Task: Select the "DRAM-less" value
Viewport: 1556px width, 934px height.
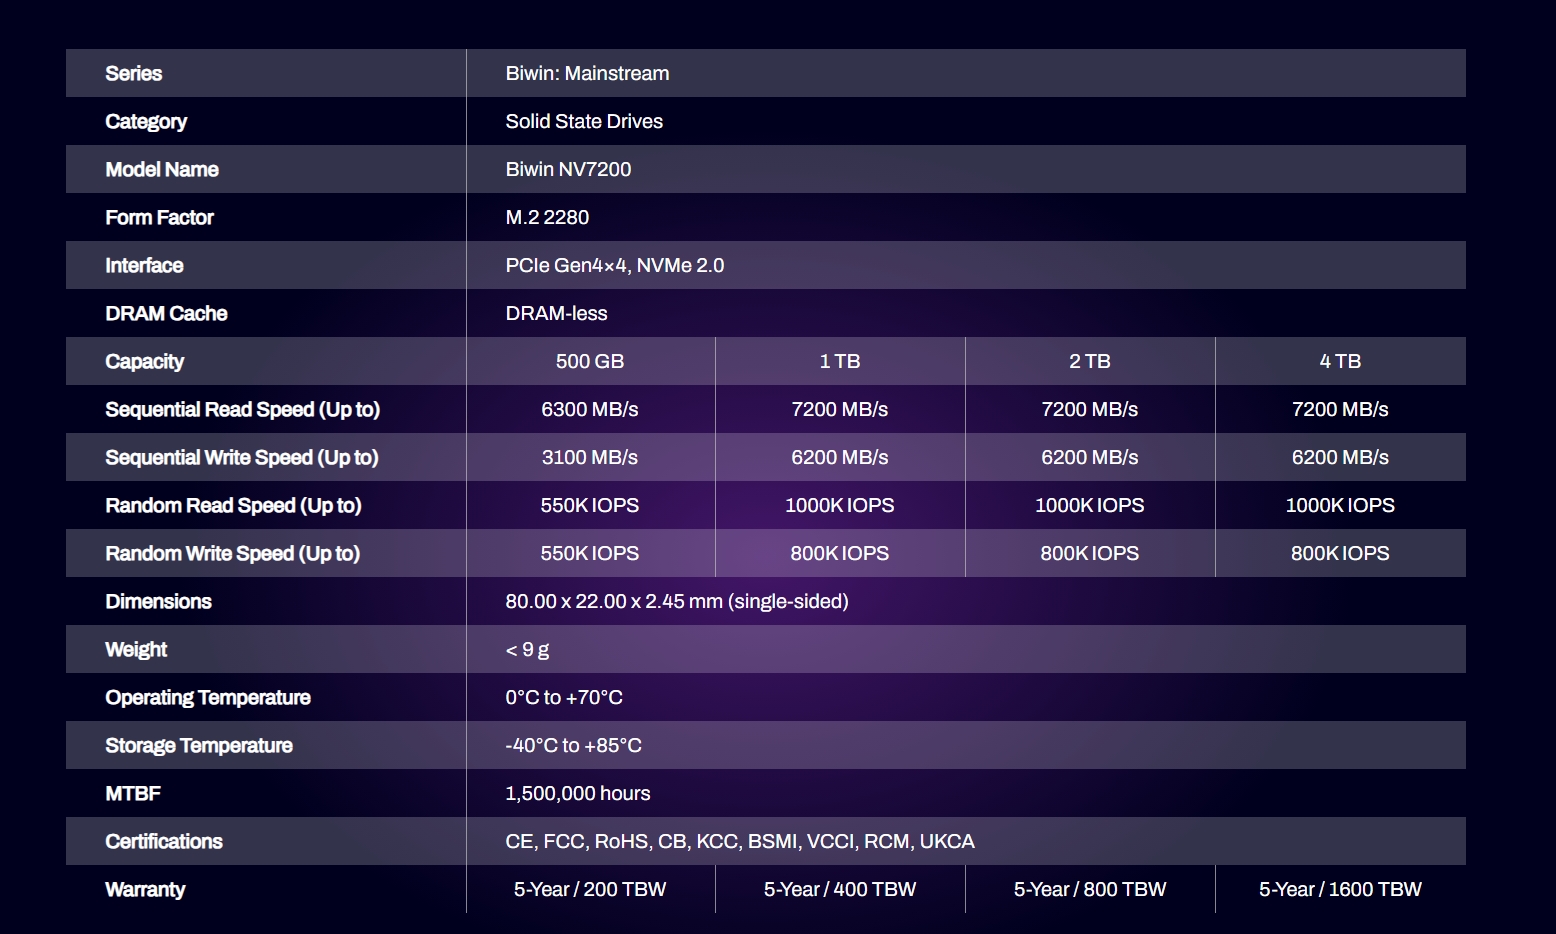Action: 556,313
